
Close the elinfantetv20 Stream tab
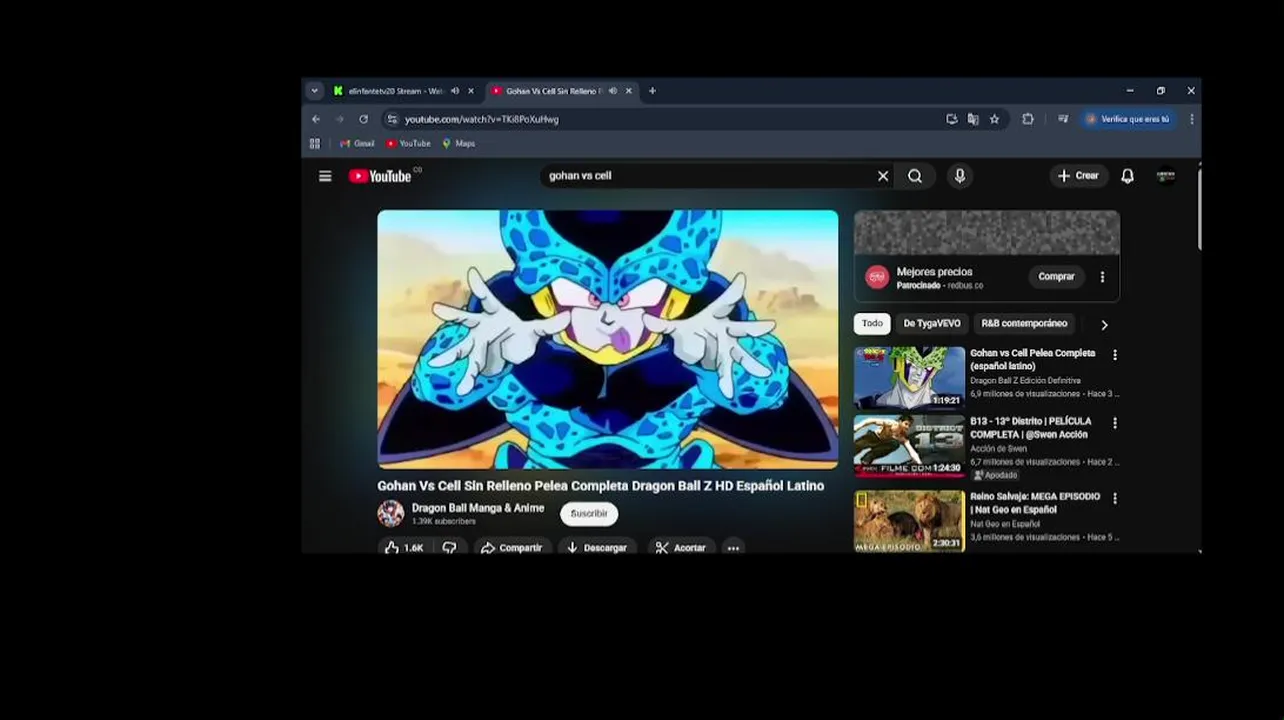tap(471, 91)
